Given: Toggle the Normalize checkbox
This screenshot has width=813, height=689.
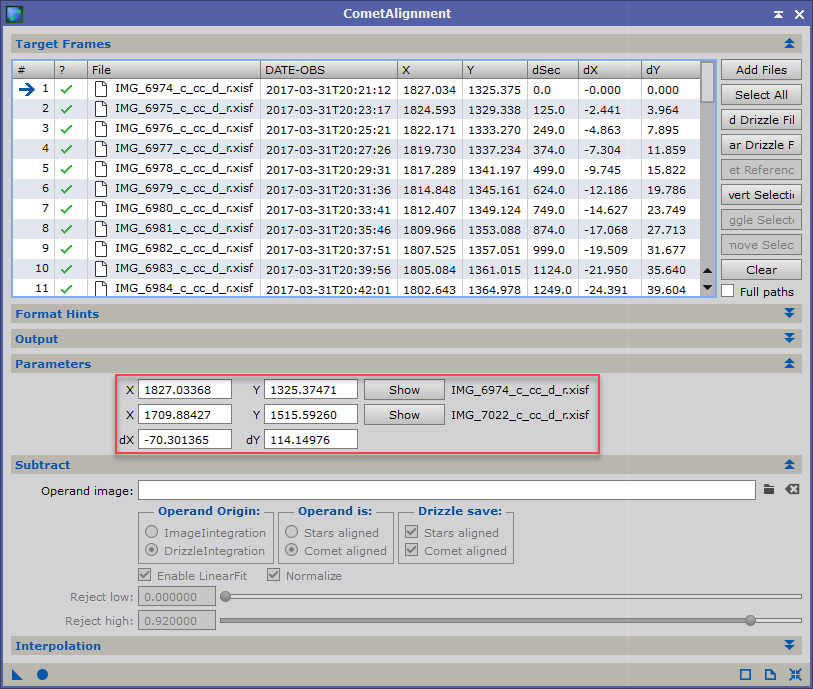Looking at the screenshot, I should [x=274, y=575].
